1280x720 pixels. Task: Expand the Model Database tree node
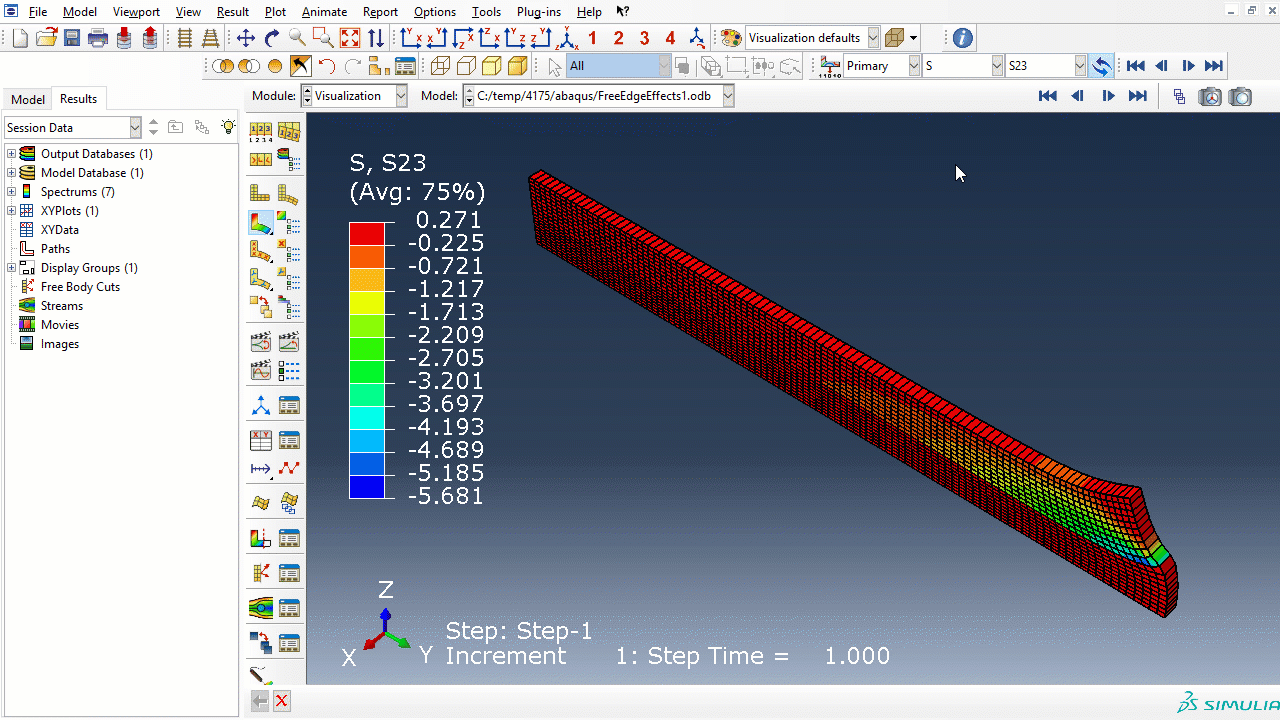[x=11, y=173]
